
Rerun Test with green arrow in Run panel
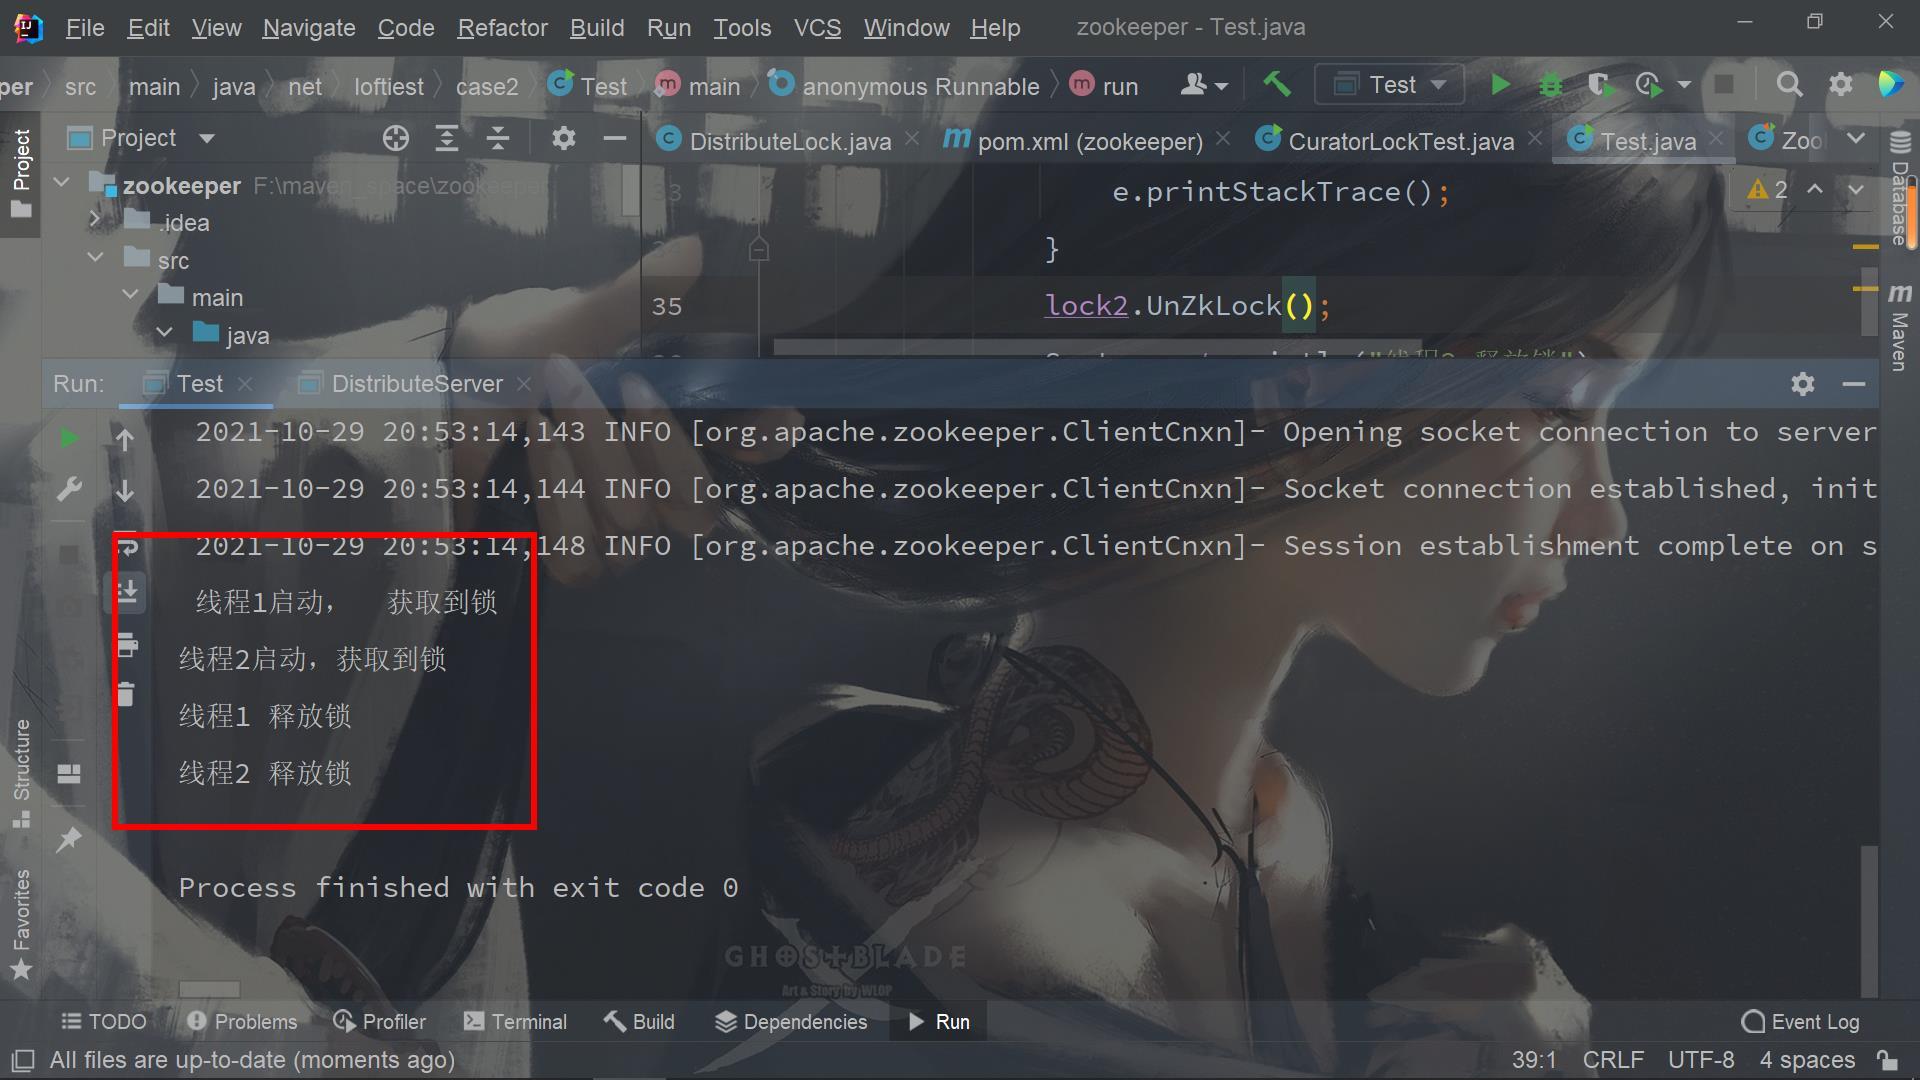68,438
